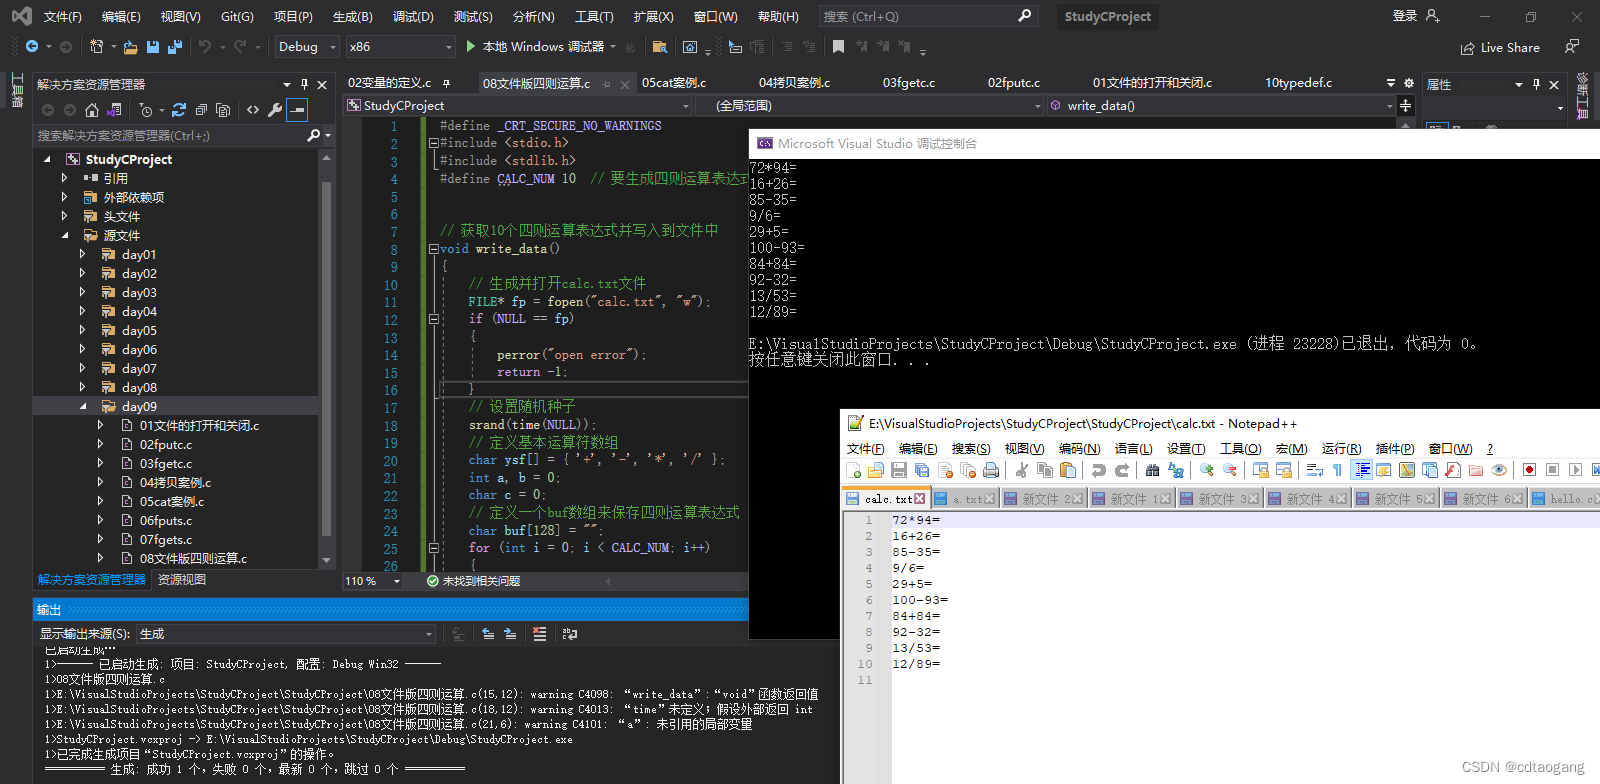Toggle preview selected items button in Solution Explorer
This screenshot has width=1600, height=784.
[x=297, y=110]
